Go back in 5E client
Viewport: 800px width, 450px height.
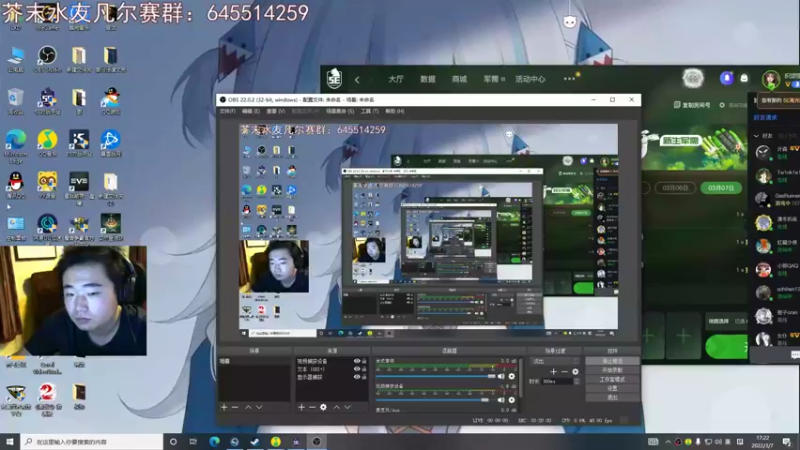click(357, 80)
